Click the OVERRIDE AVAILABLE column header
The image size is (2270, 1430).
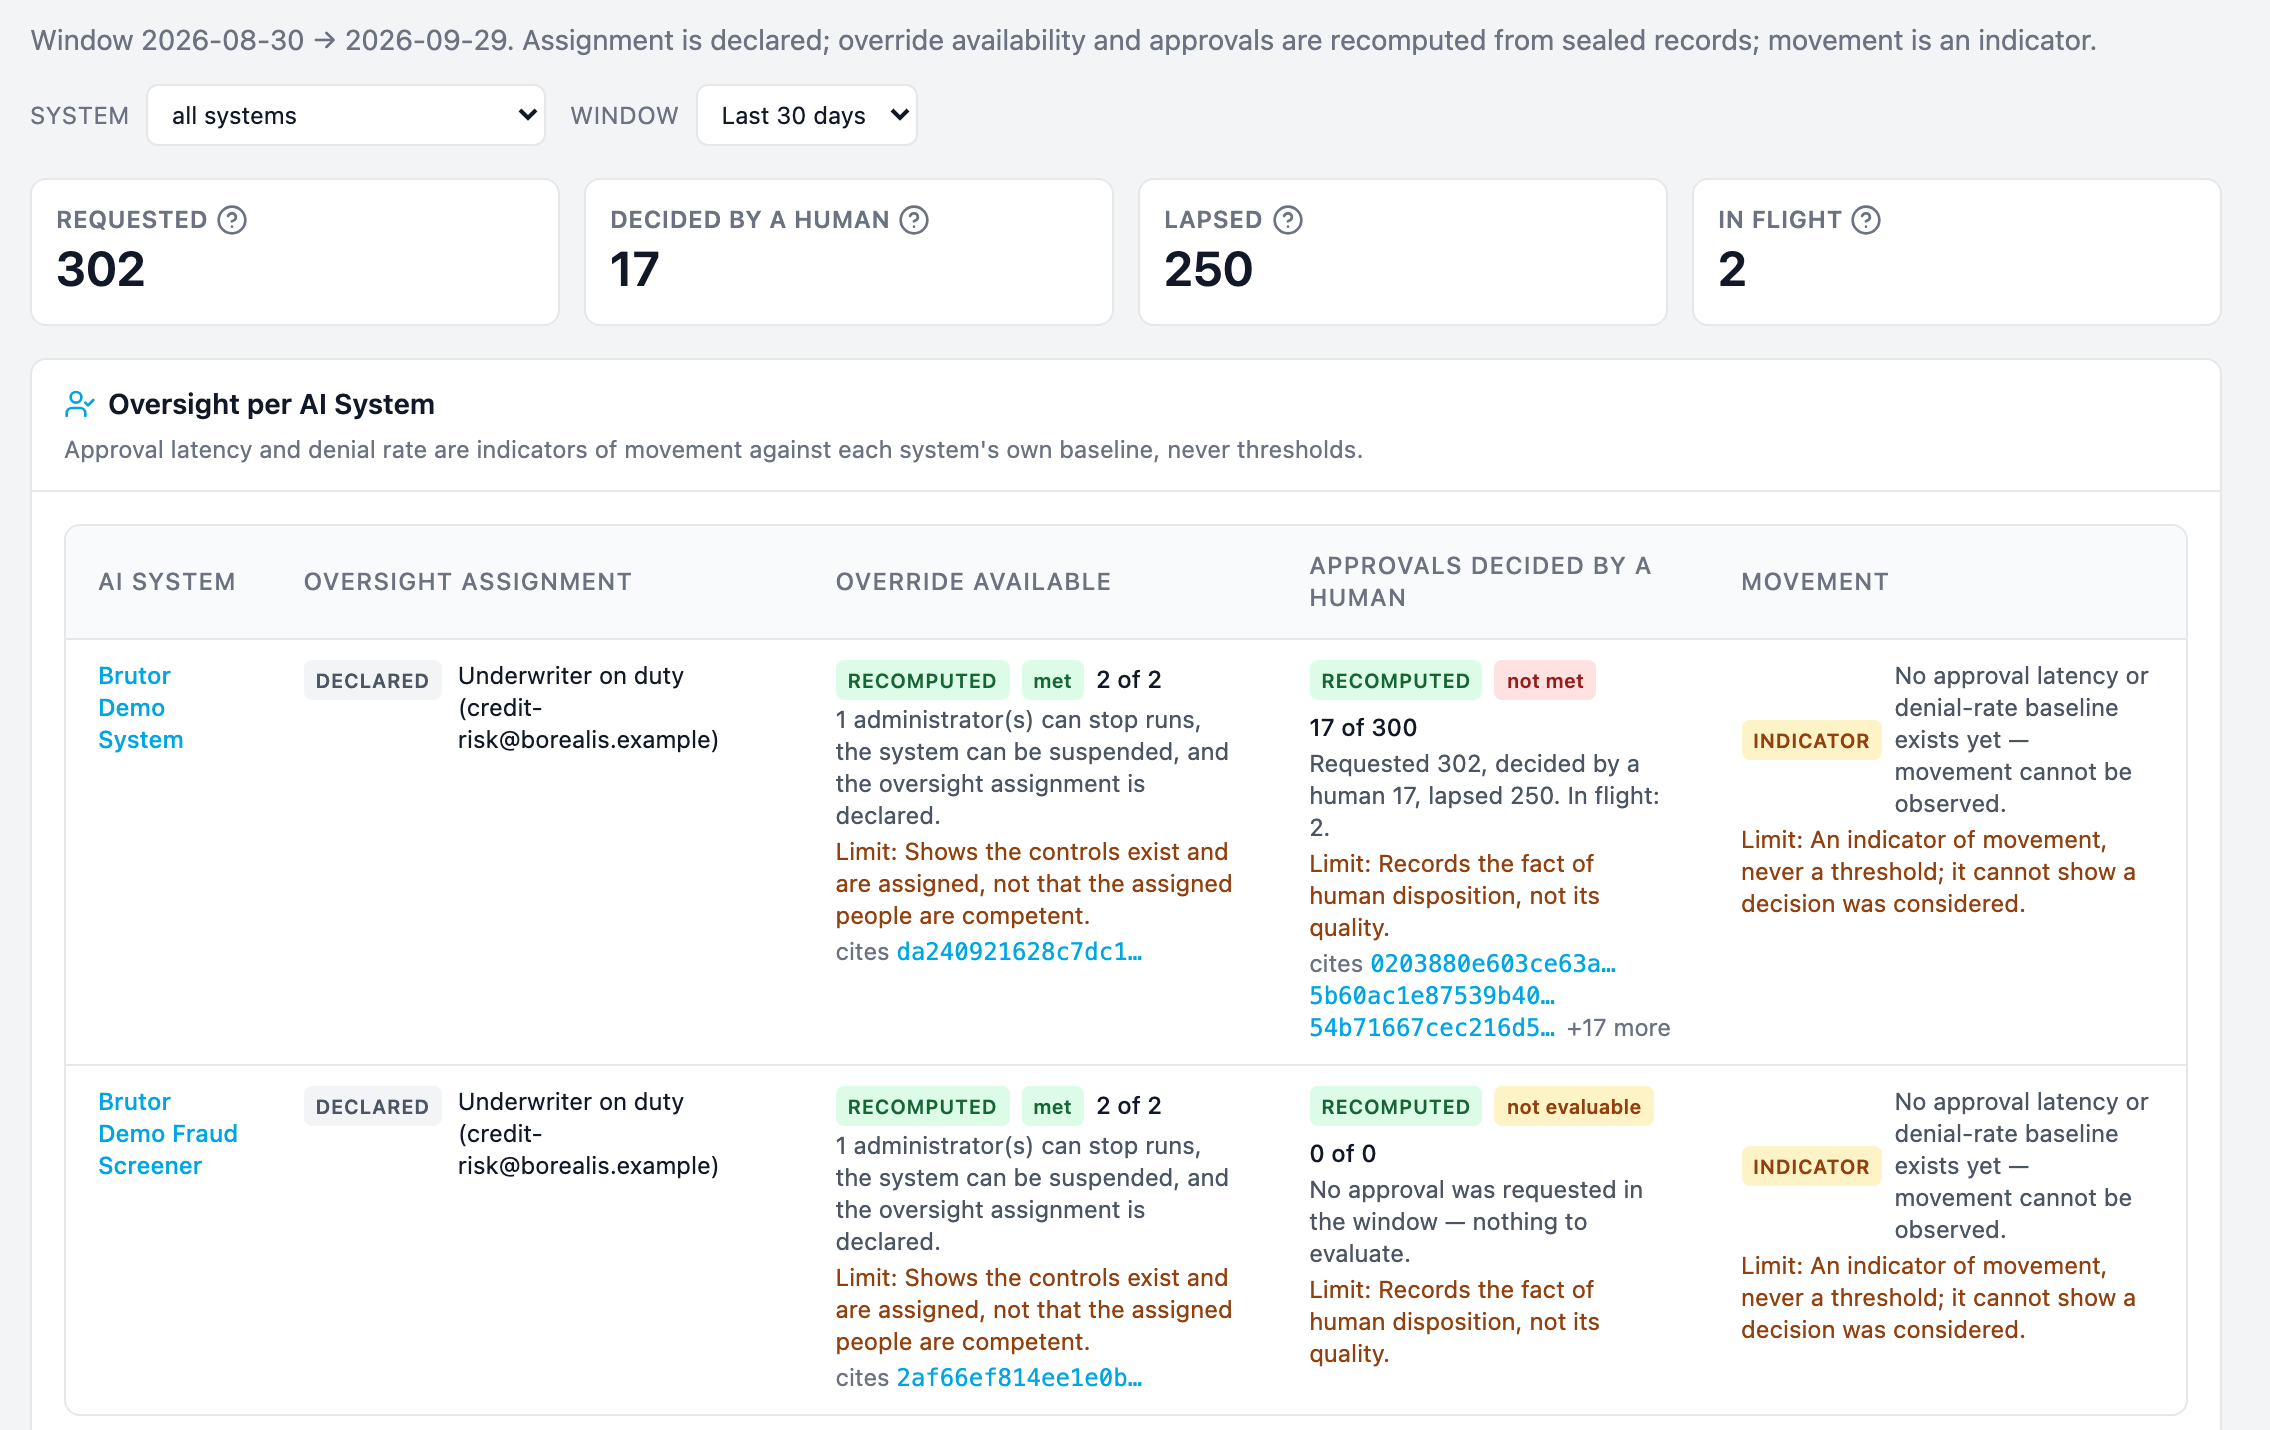point(974,582)
